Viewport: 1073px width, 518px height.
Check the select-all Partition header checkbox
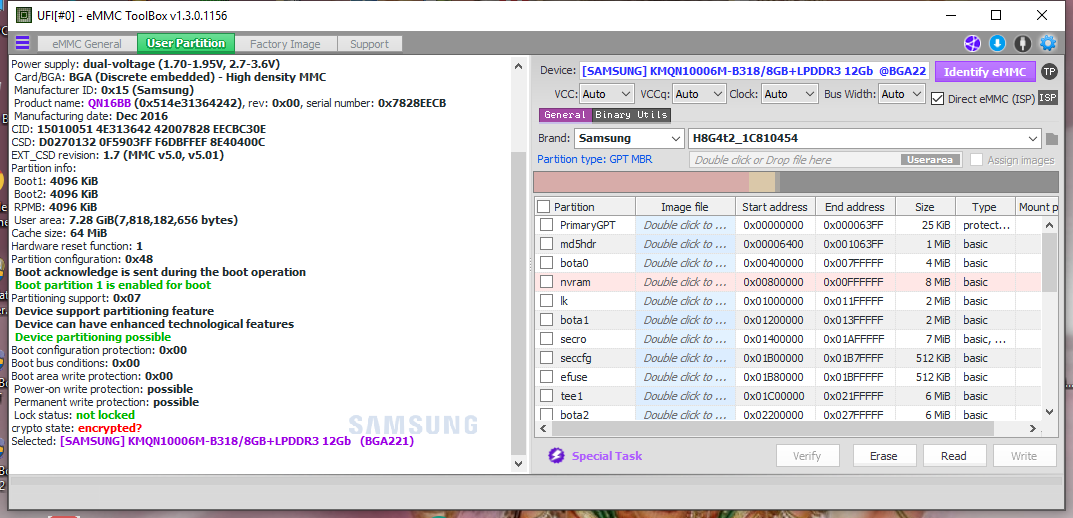[x=543, y=207]
